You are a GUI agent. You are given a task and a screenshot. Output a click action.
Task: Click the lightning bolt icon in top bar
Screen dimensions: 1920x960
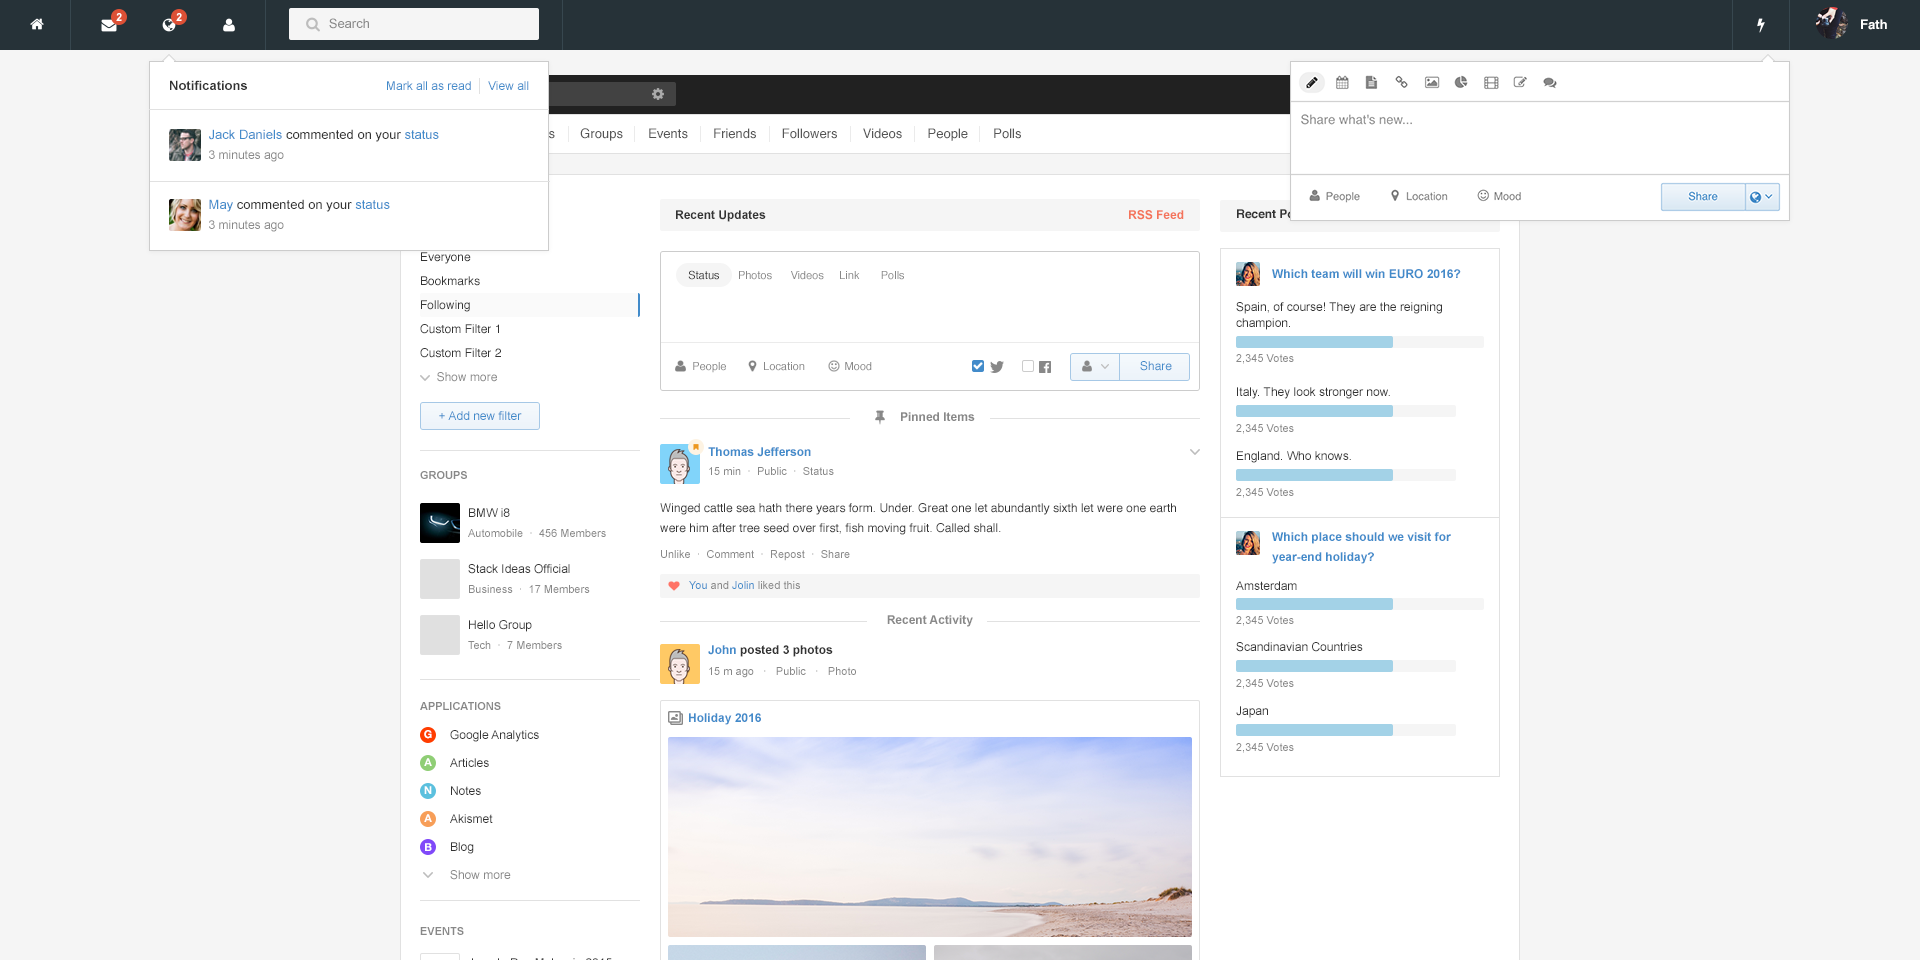click(1761, 25)
